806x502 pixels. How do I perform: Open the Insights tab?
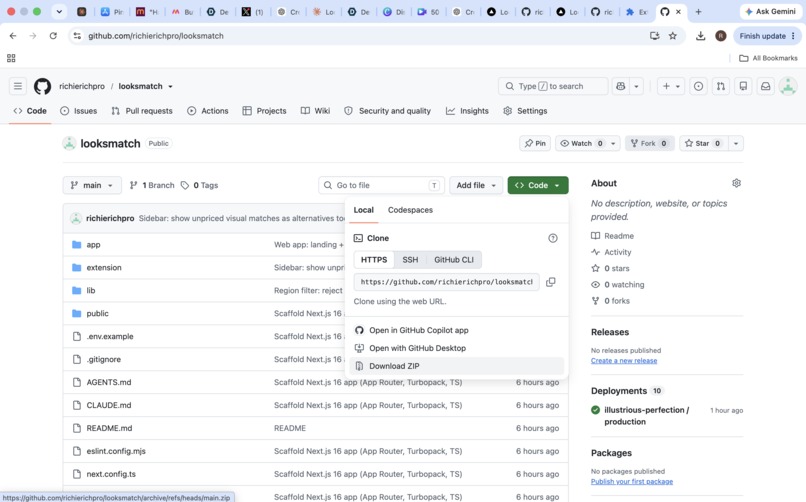[467, 111]
